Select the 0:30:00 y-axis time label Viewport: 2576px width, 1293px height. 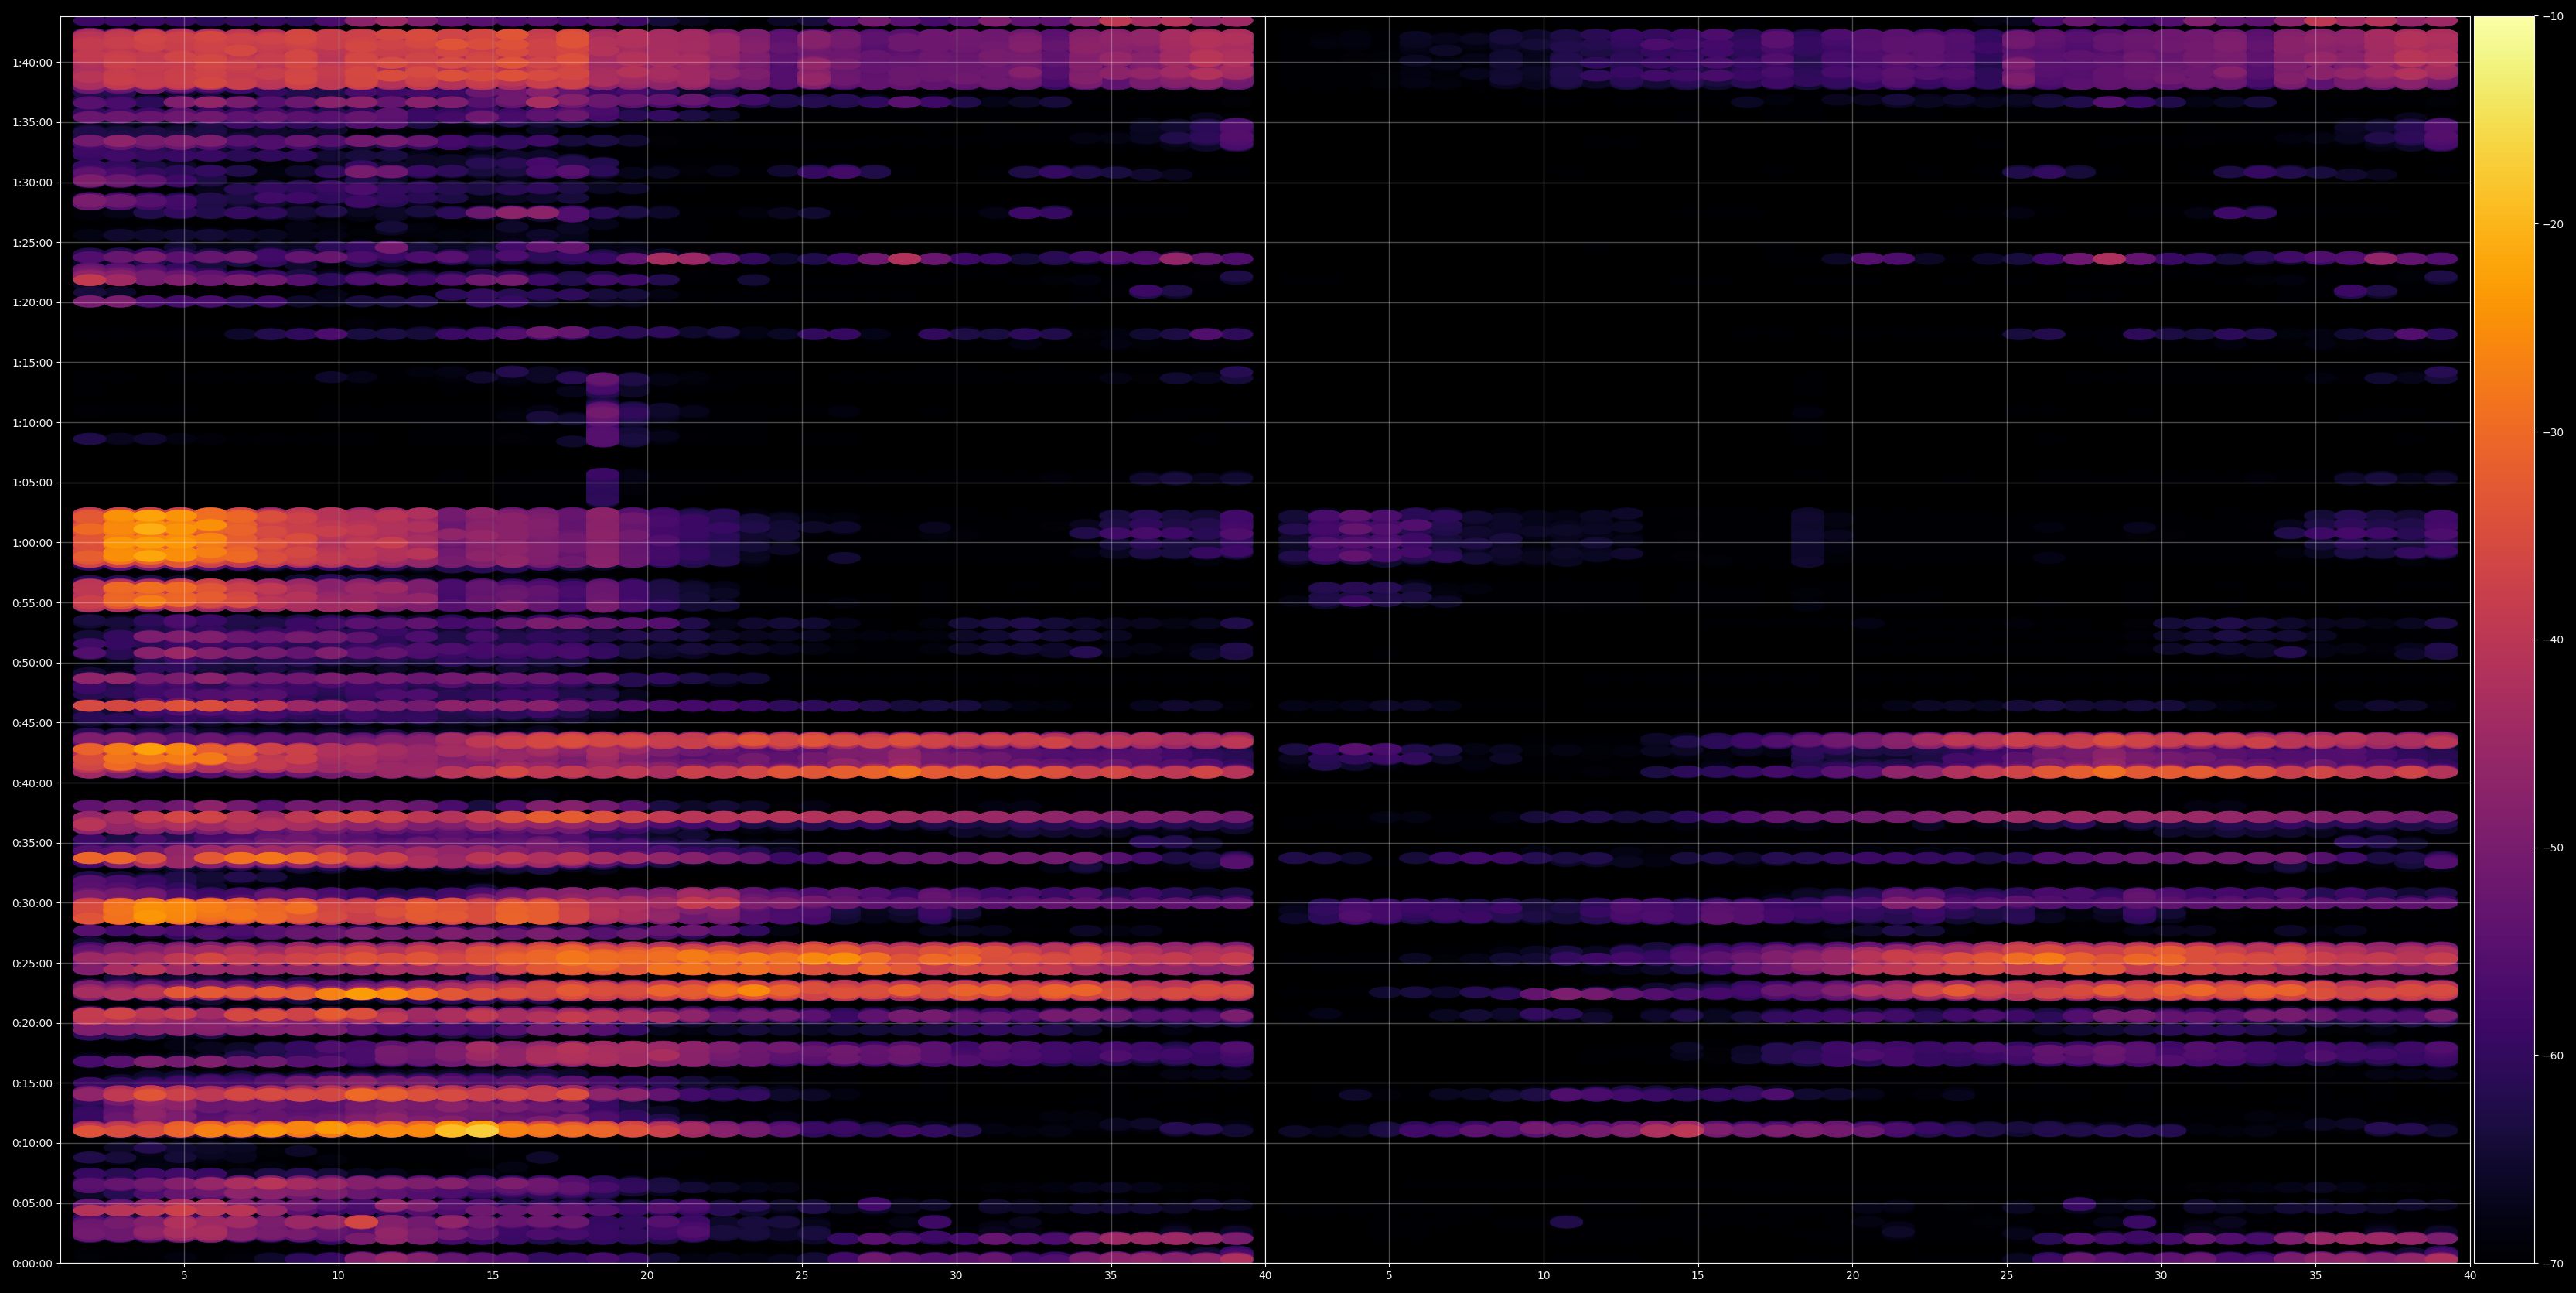pyautogui.click(x=32, y=903)
